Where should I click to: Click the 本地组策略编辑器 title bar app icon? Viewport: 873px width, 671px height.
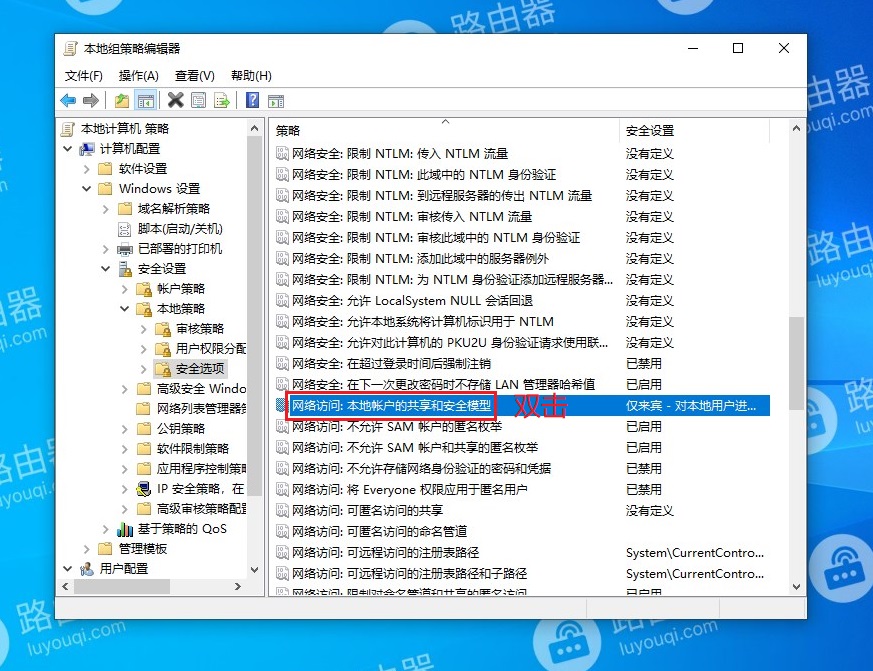(70, 48)
